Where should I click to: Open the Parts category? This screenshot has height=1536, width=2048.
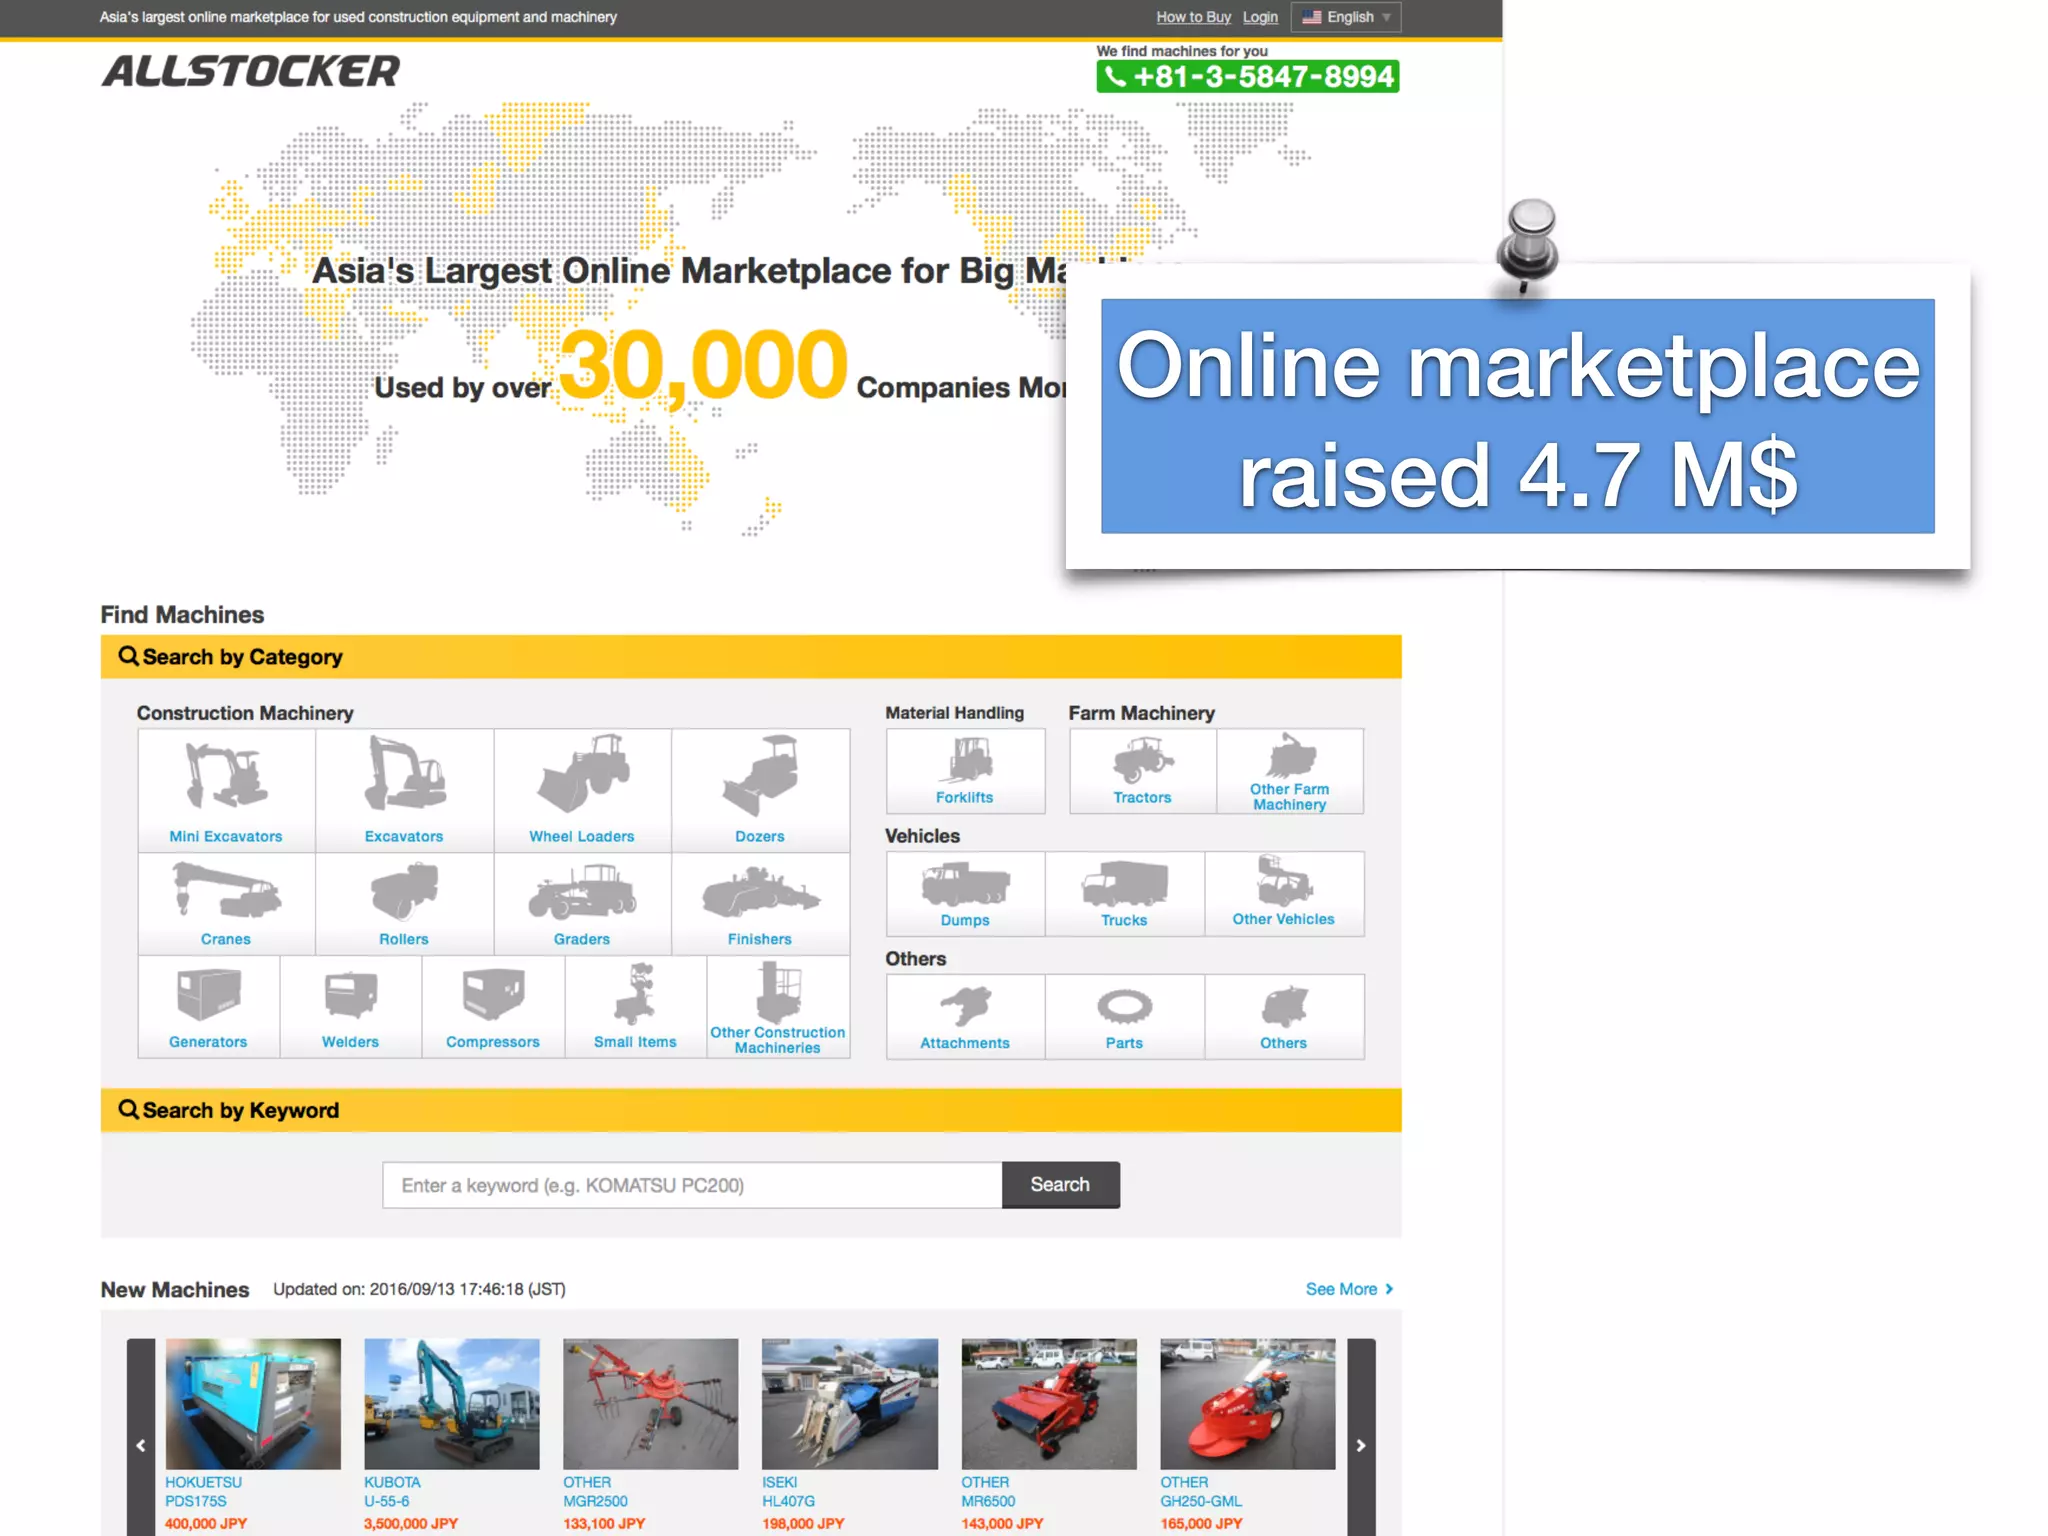(1125, 1017)
